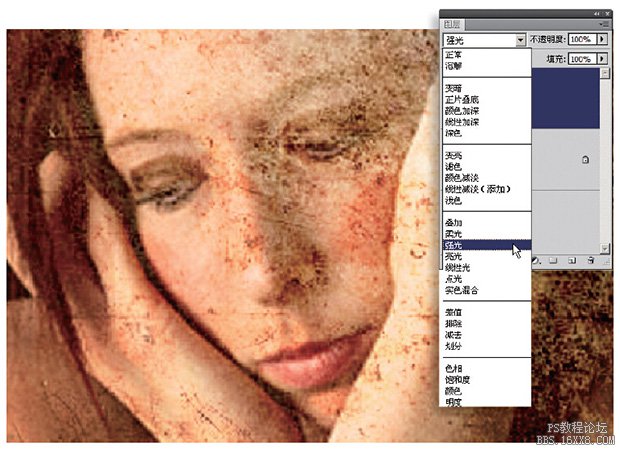Open the Layers panel options menu icon
This screenshot has height=450, width=620.
point(604,25)
